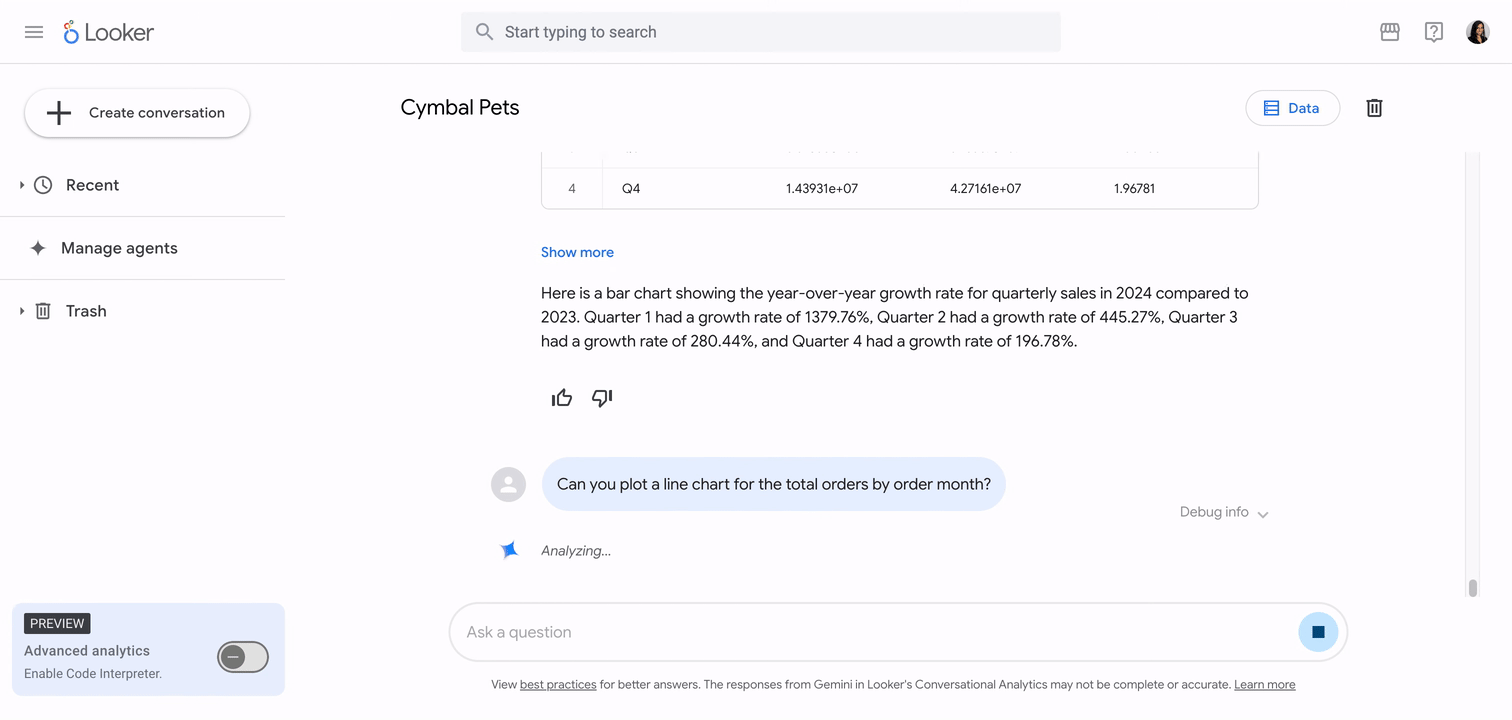Click the PREVIEW badge
The height and width of the screenshot is (720, 1512).
coord(57,623)
